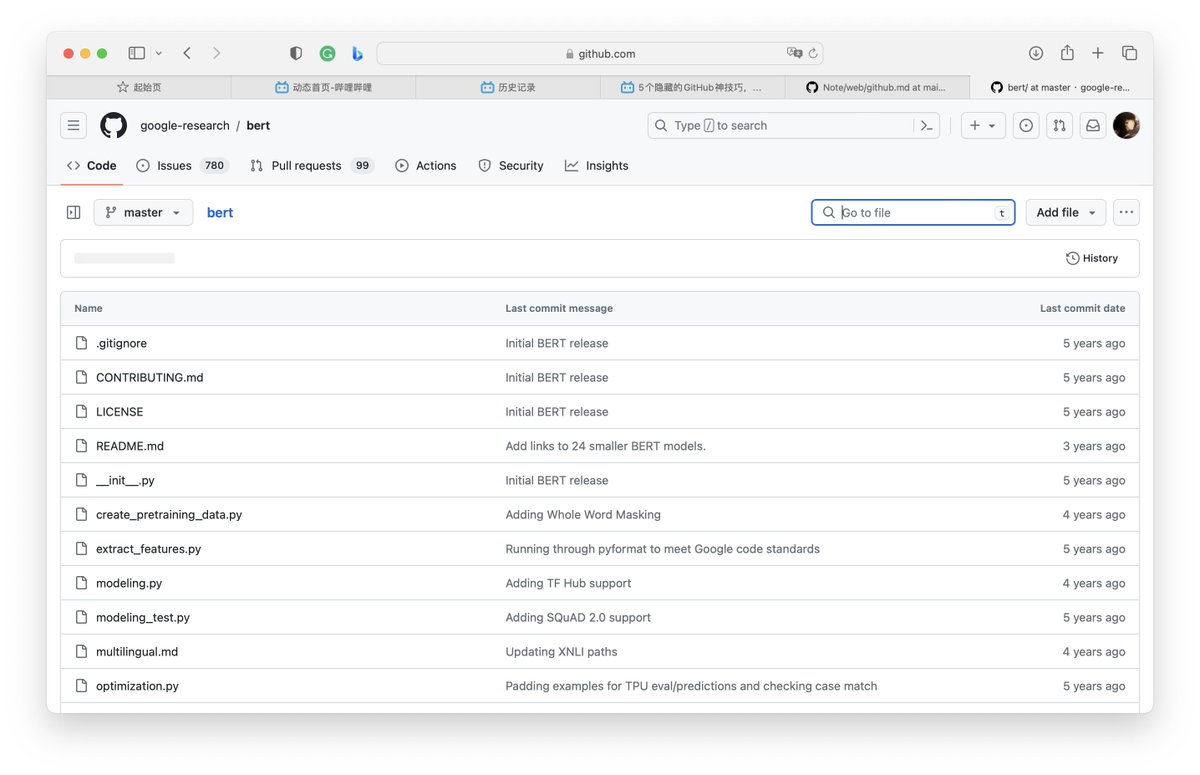The width and height of the screenshot is (1200, 775).
Task: Reload the current page
Action: click(813, 53)
